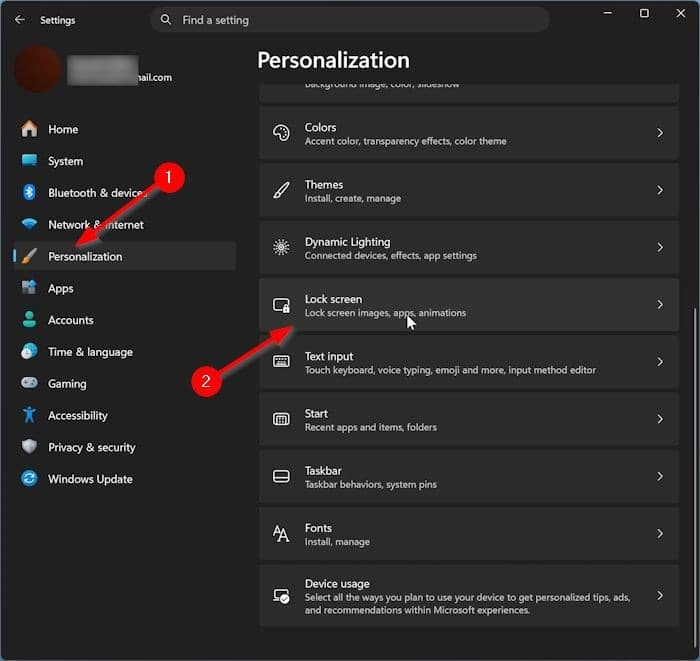Click the Apps icon in sidebar
The width and height of the screenshot is (700, 661).
[29, 288]
